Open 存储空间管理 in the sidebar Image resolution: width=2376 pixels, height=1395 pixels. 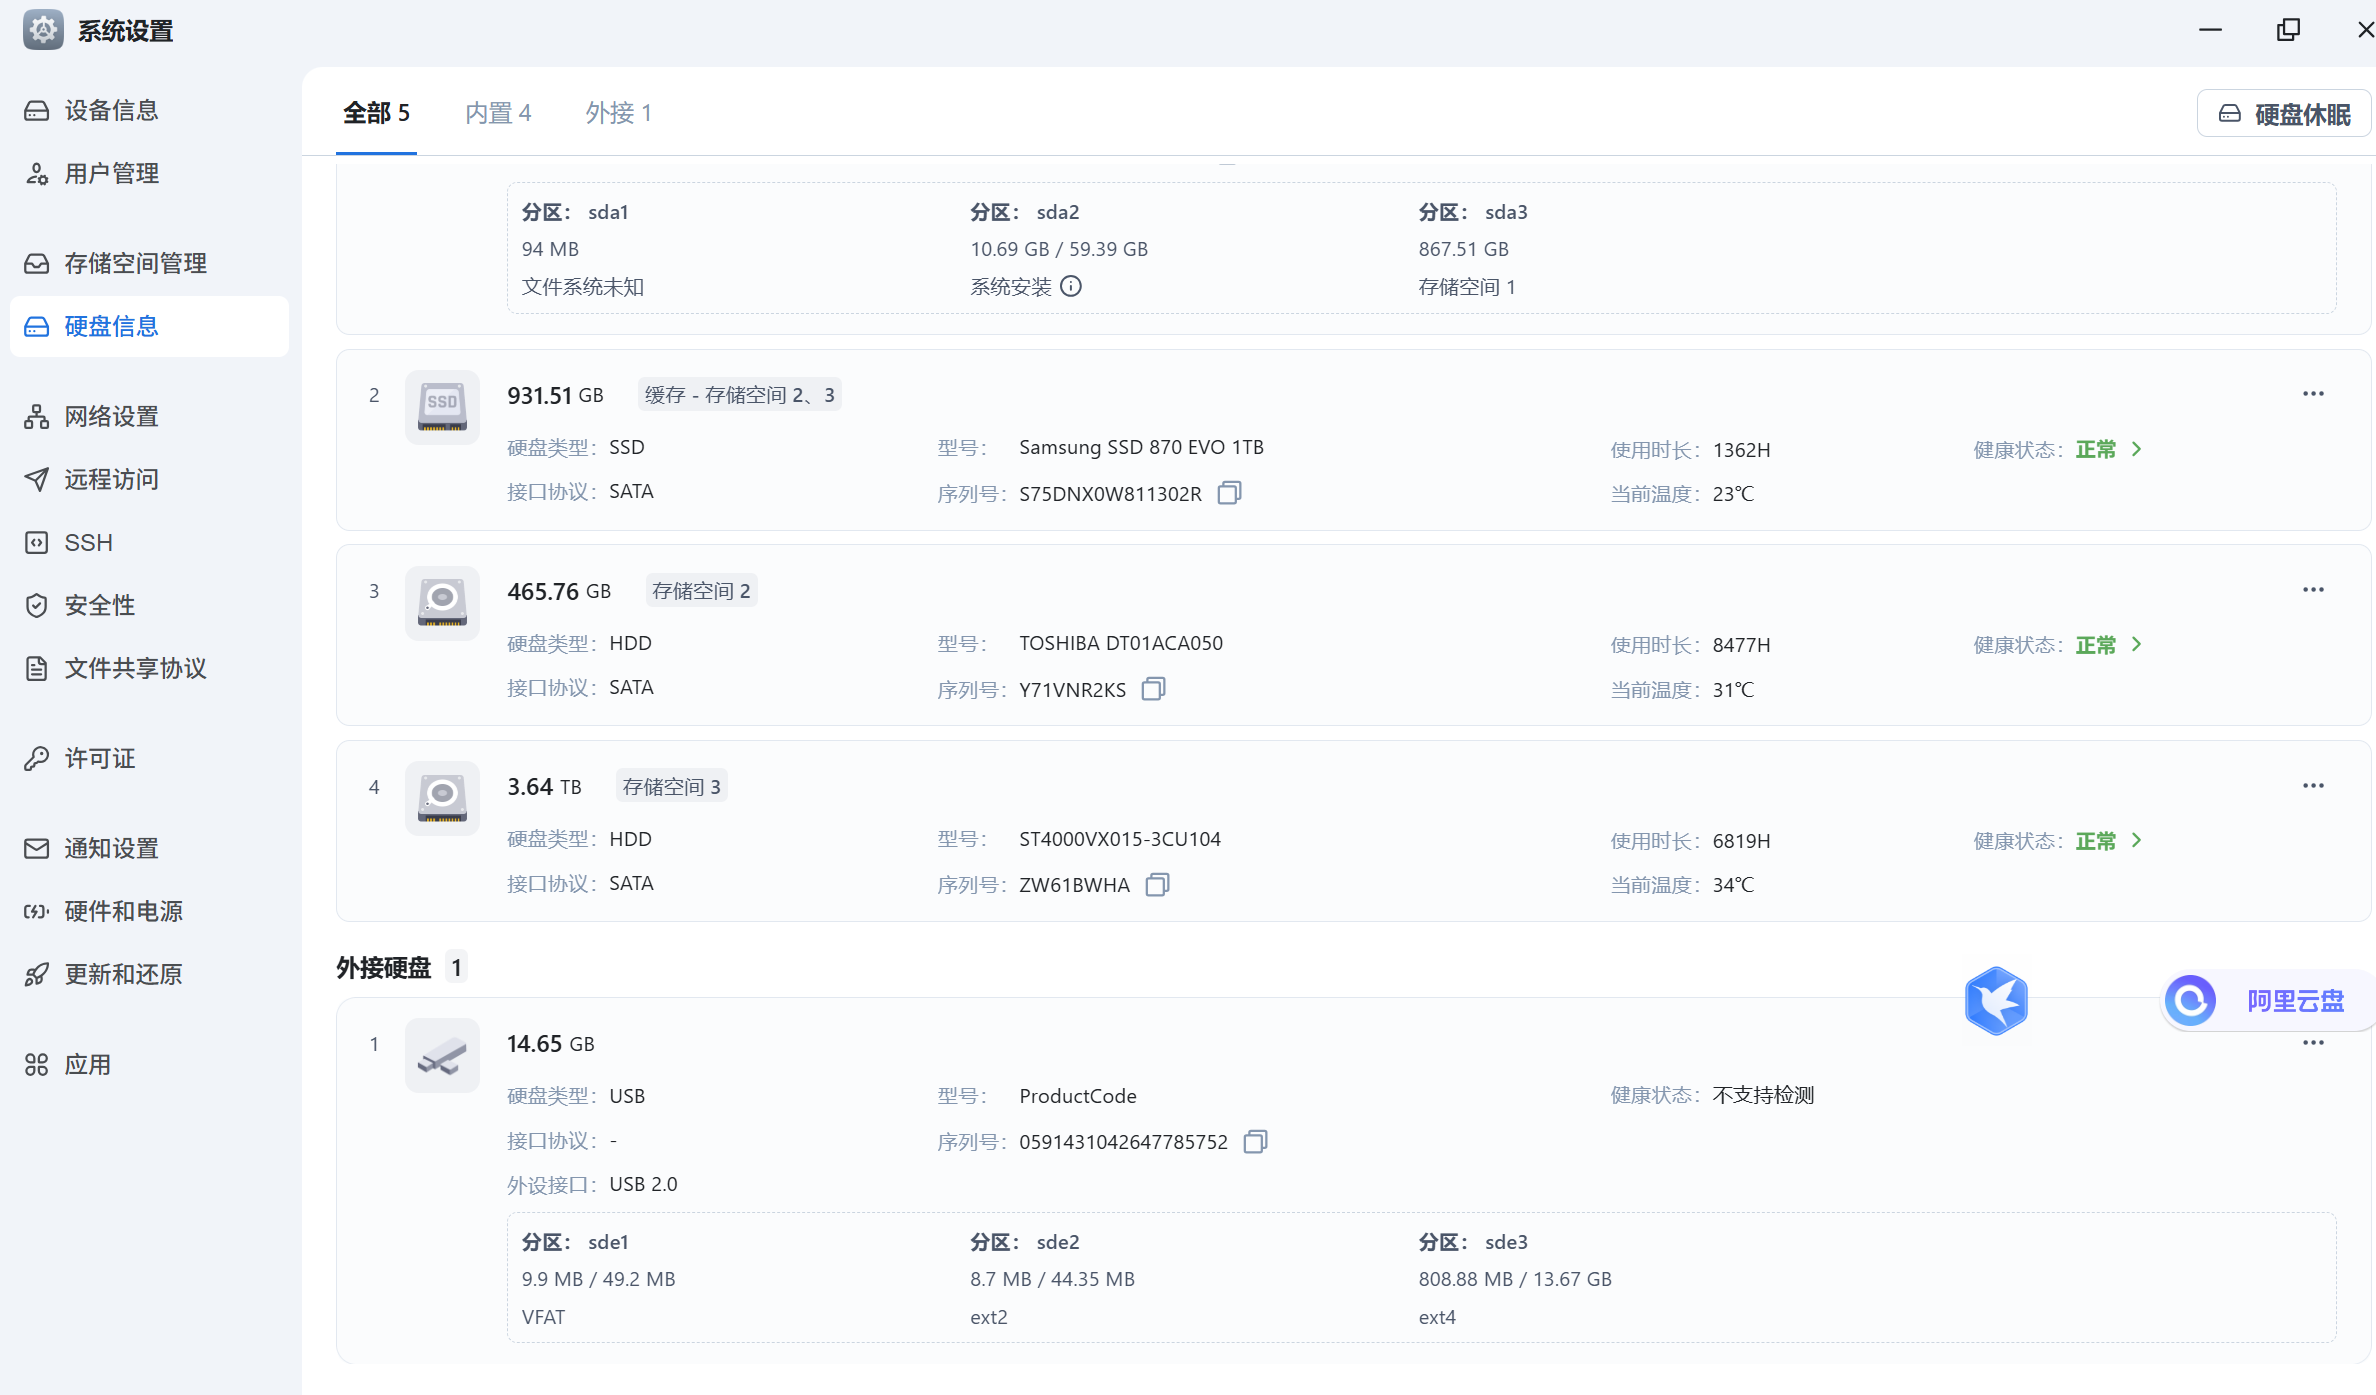pyautogui.click(x=134, y=263)
